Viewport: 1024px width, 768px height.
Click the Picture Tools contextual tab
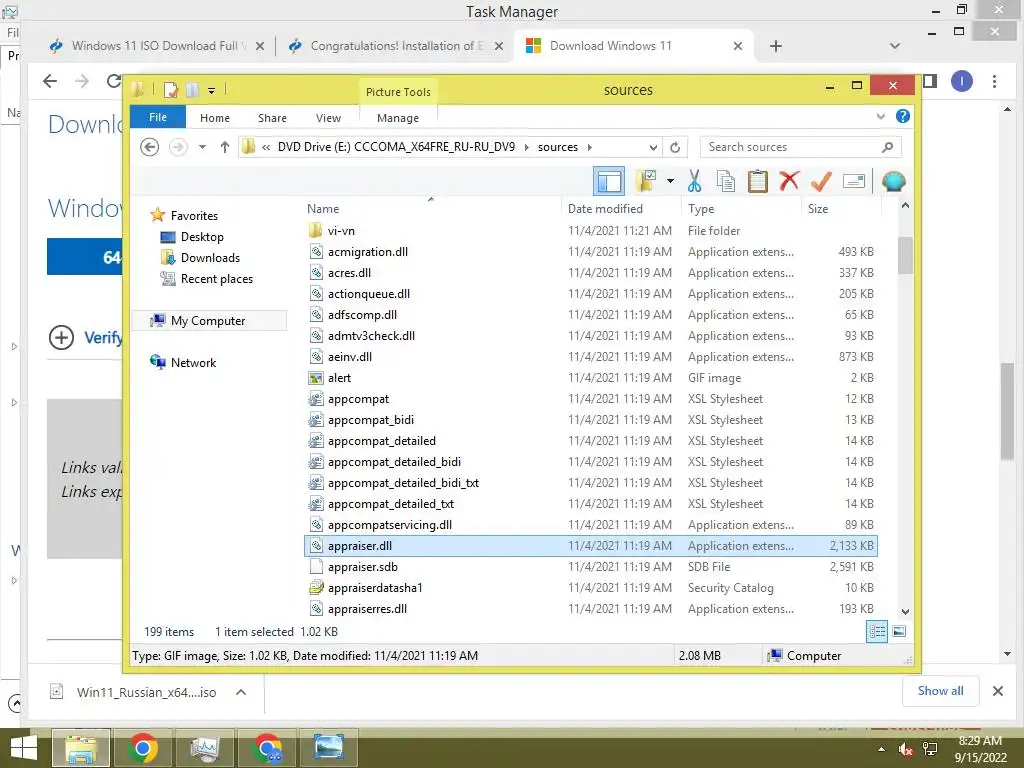(x=398, y=91)
